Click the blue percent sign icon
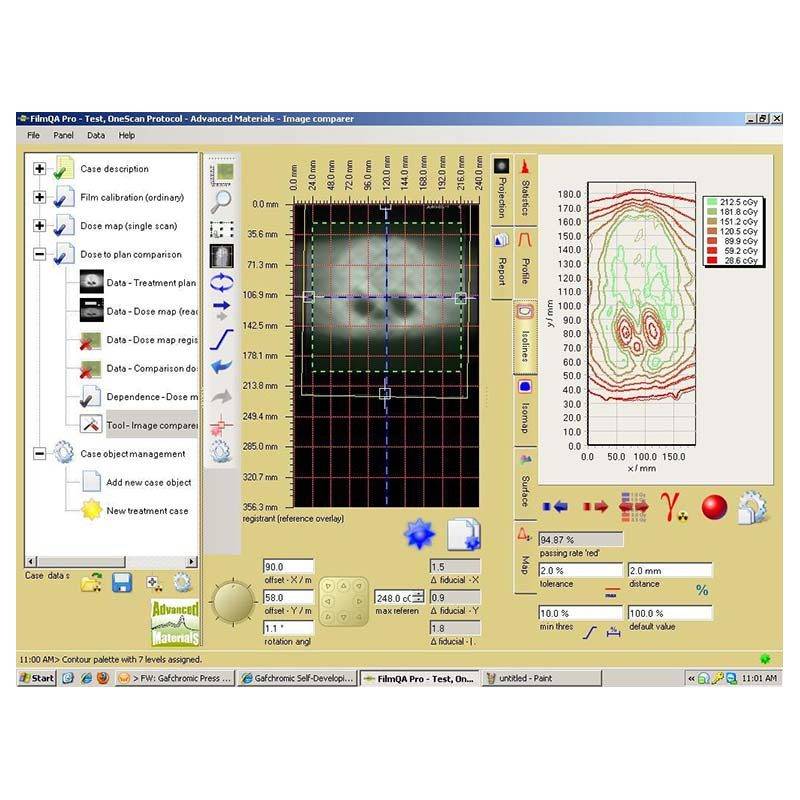 (702, 590)
